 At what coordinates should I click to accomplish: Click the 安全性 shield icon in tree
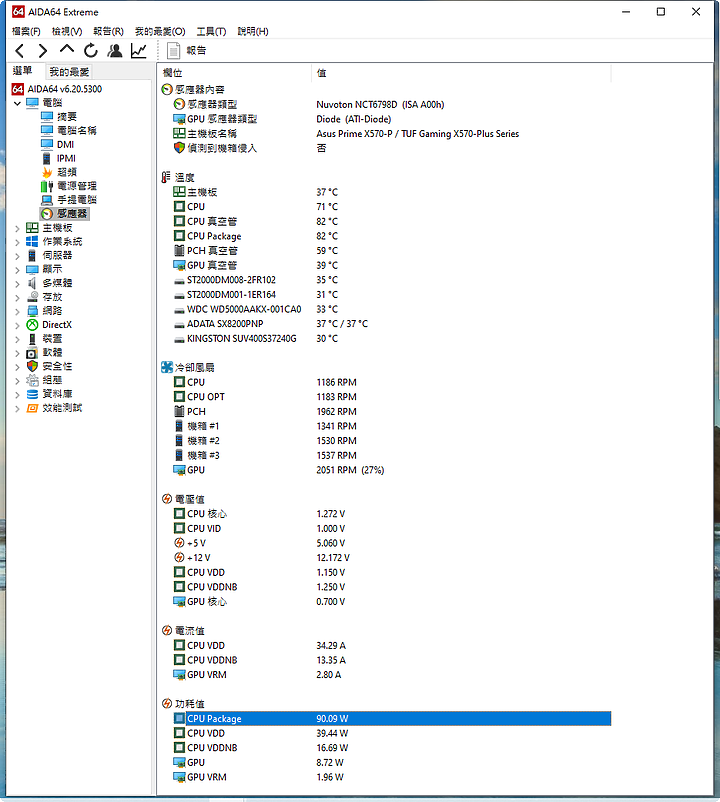[32, 366]
